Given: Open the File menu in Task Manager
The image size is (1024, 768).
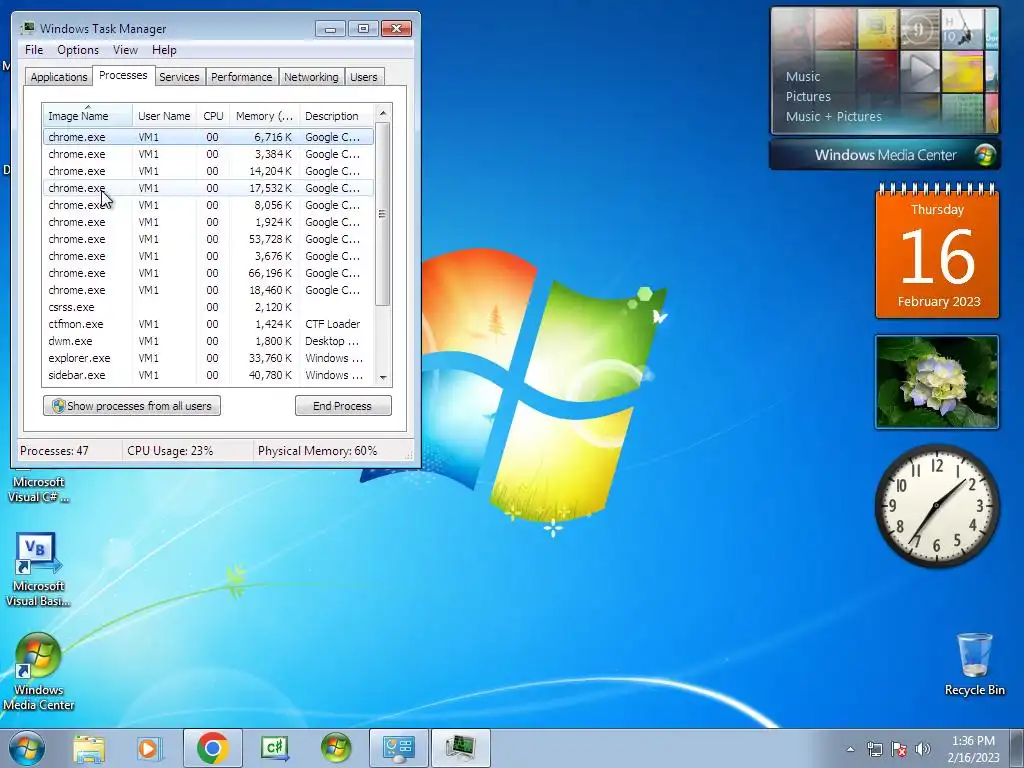Looking at the screenshot, I should 34,50.
